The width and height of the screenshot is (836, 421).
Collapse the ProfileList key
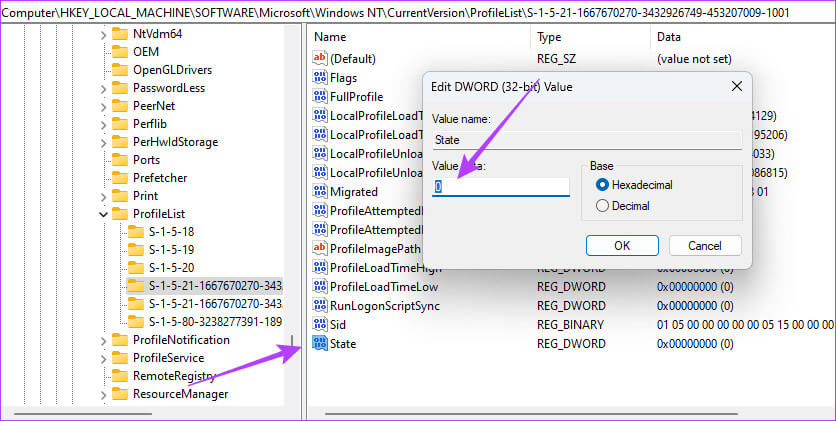103,214
